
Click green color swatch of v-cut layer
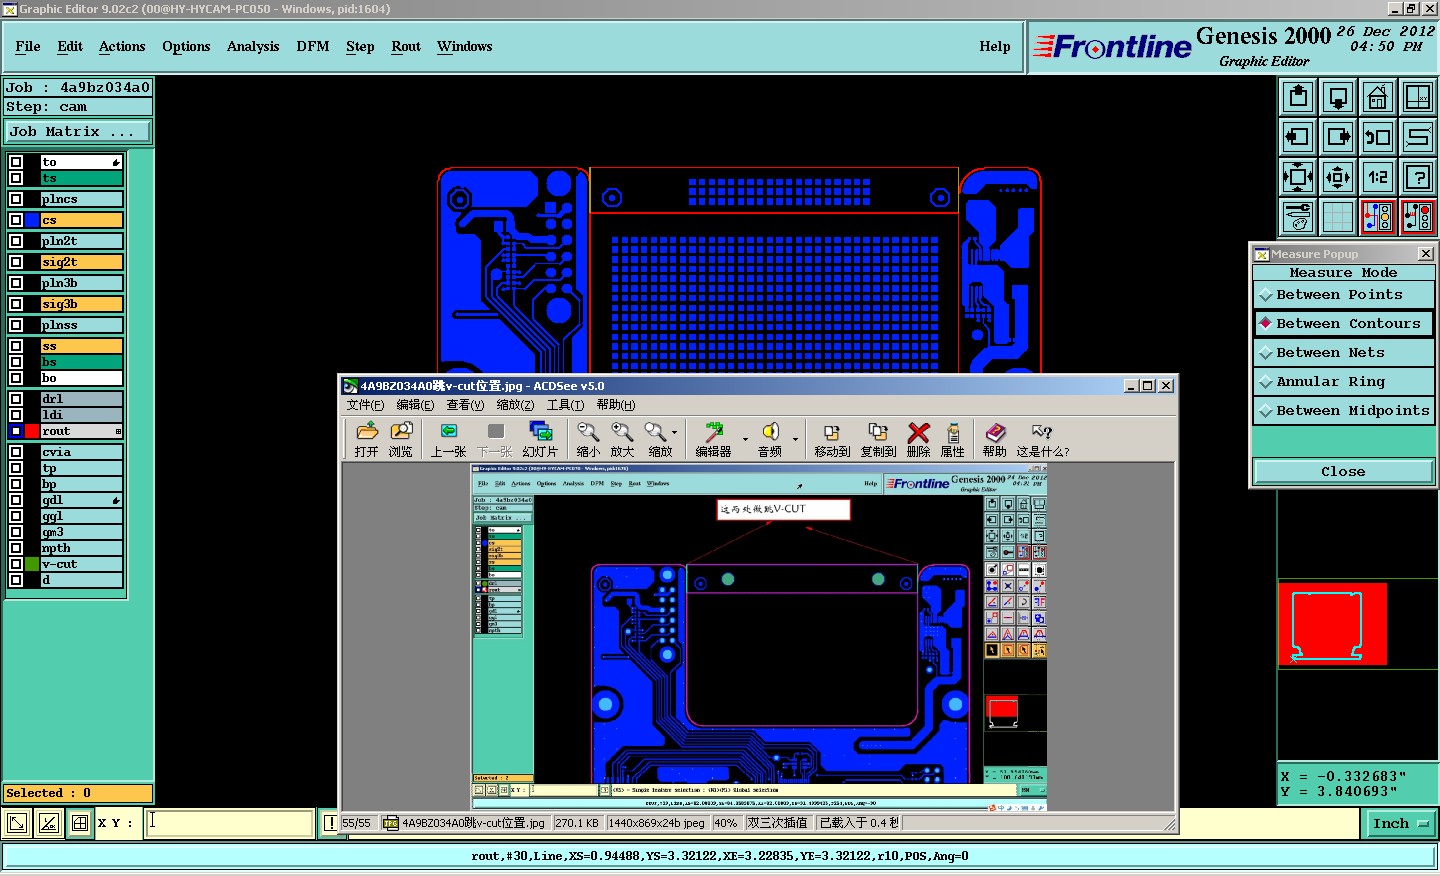pos(32,564)
